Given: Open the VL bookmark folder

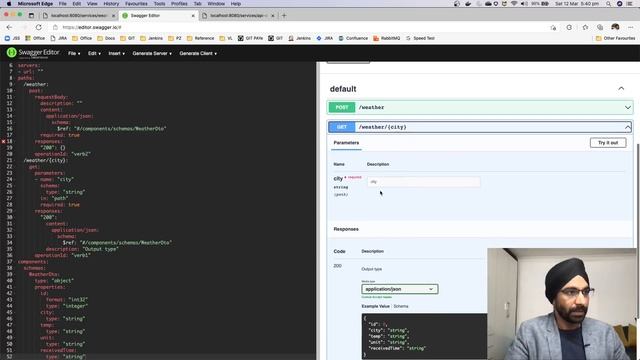Looking at the screenshot, I should [226, 38].
